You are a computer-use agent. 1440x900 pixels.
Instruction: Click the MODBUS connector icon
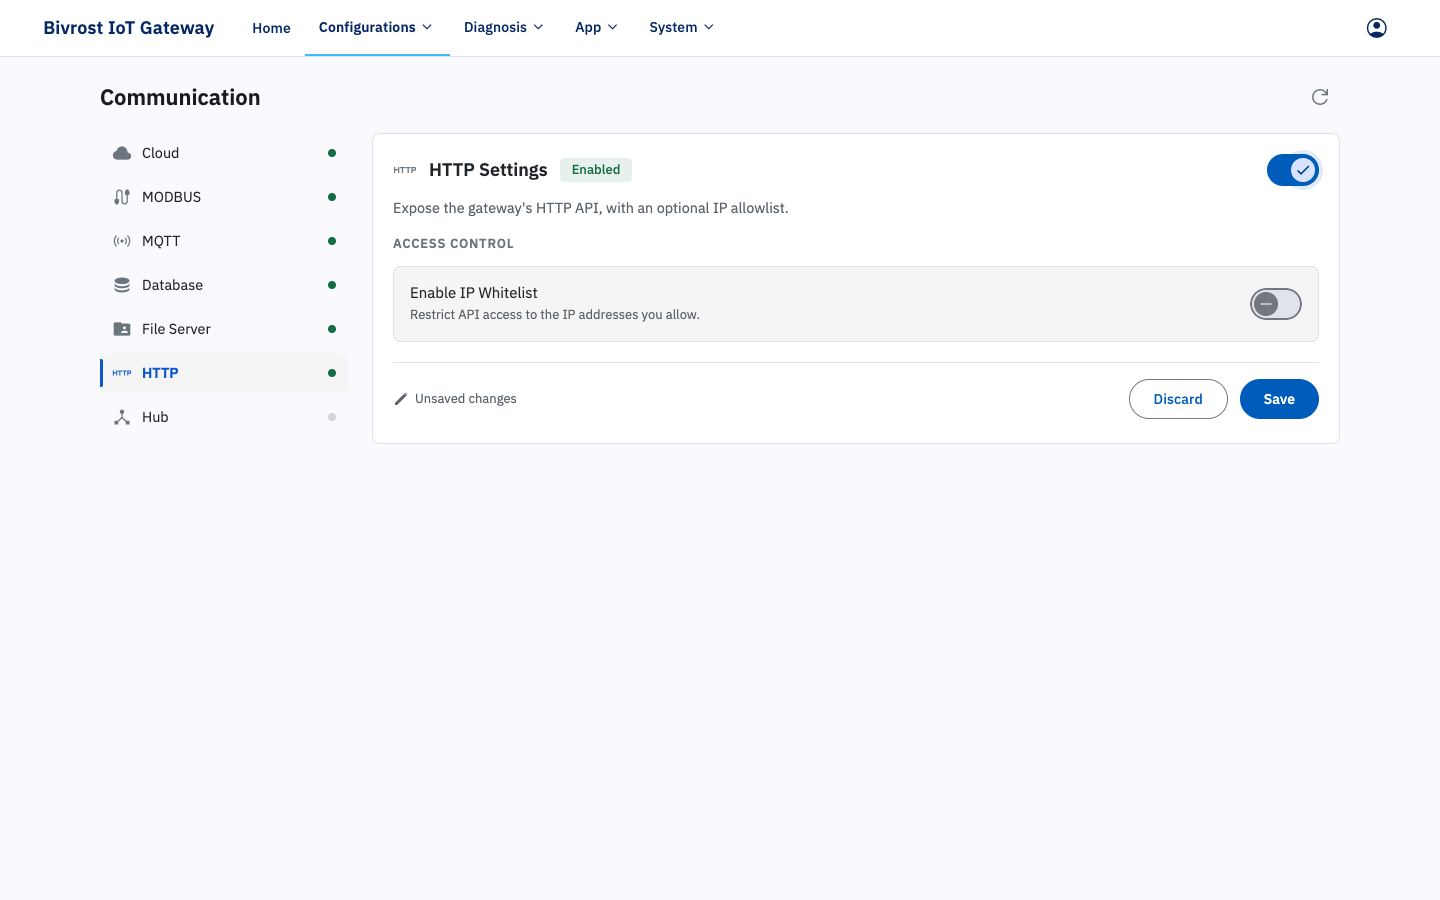[122, 197]
